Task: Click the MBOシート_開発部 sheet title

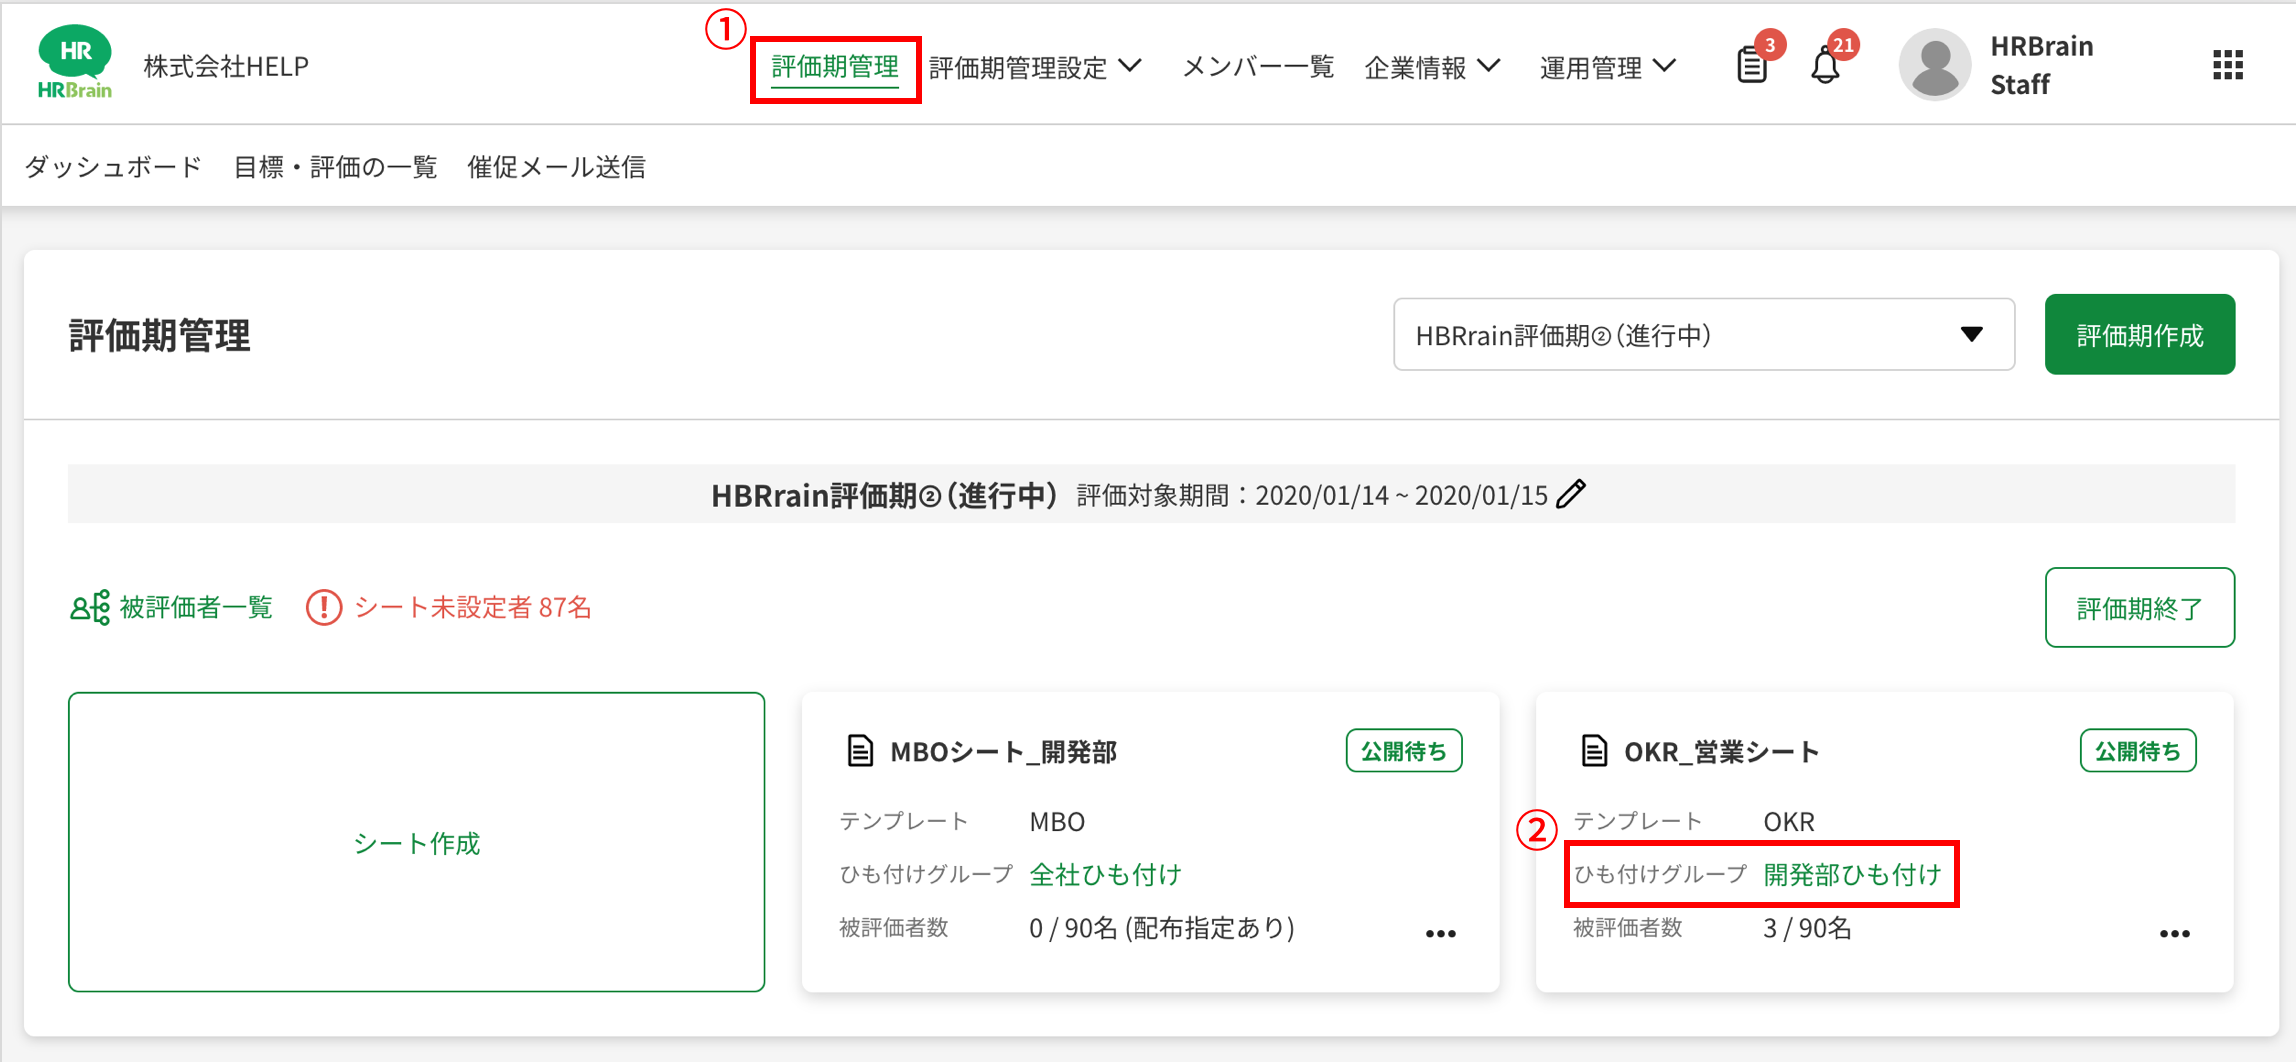Action: pos(1003,752)
